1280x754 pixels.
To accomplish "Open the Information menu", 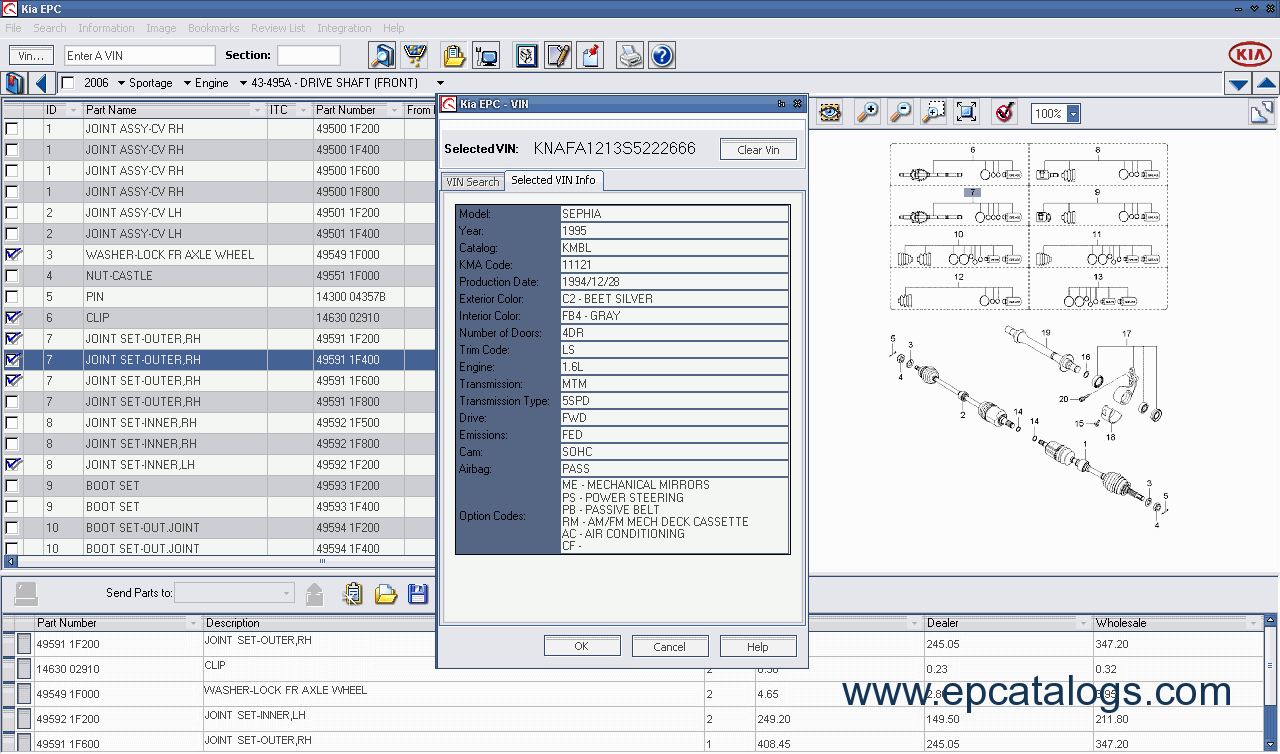I will (x=106, y=28).
